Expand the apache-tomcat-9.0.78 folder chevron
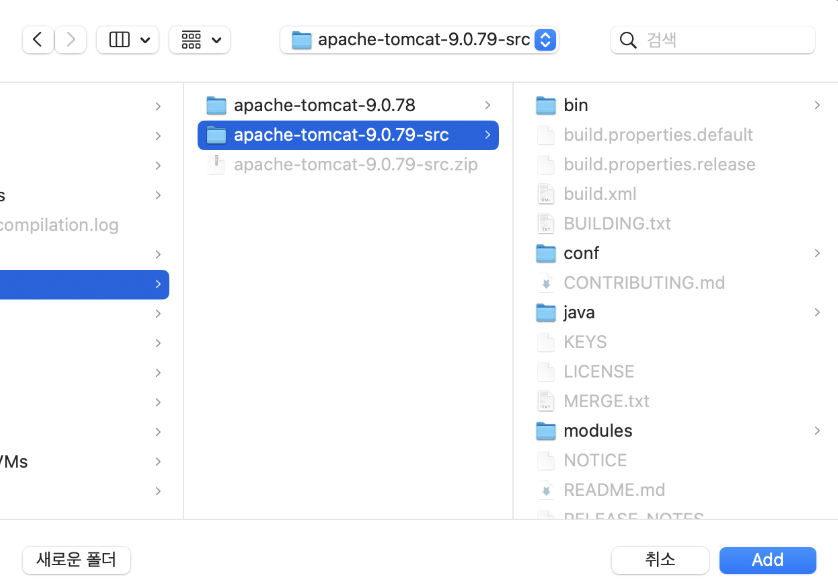This screenshot has height=582, width=838. (487, 105)
